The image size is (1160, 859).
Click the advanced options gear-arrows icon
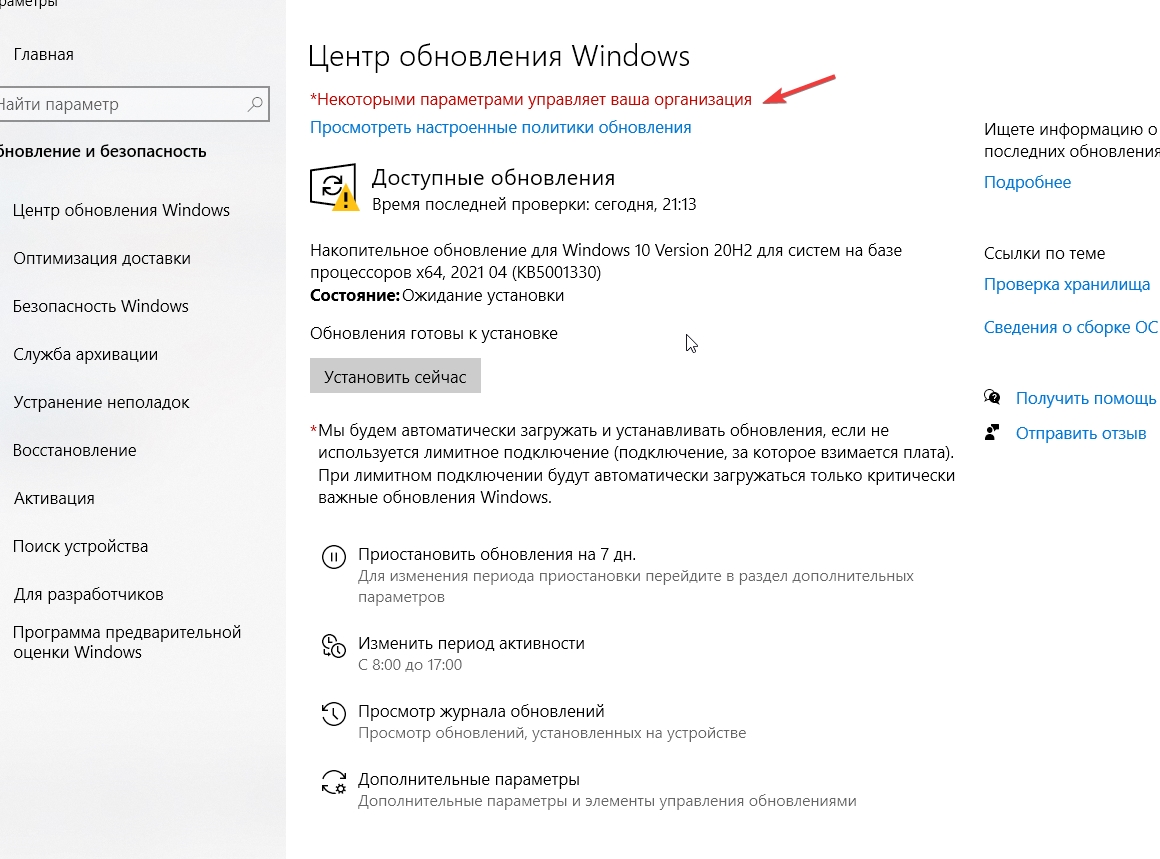click(333, 781)
